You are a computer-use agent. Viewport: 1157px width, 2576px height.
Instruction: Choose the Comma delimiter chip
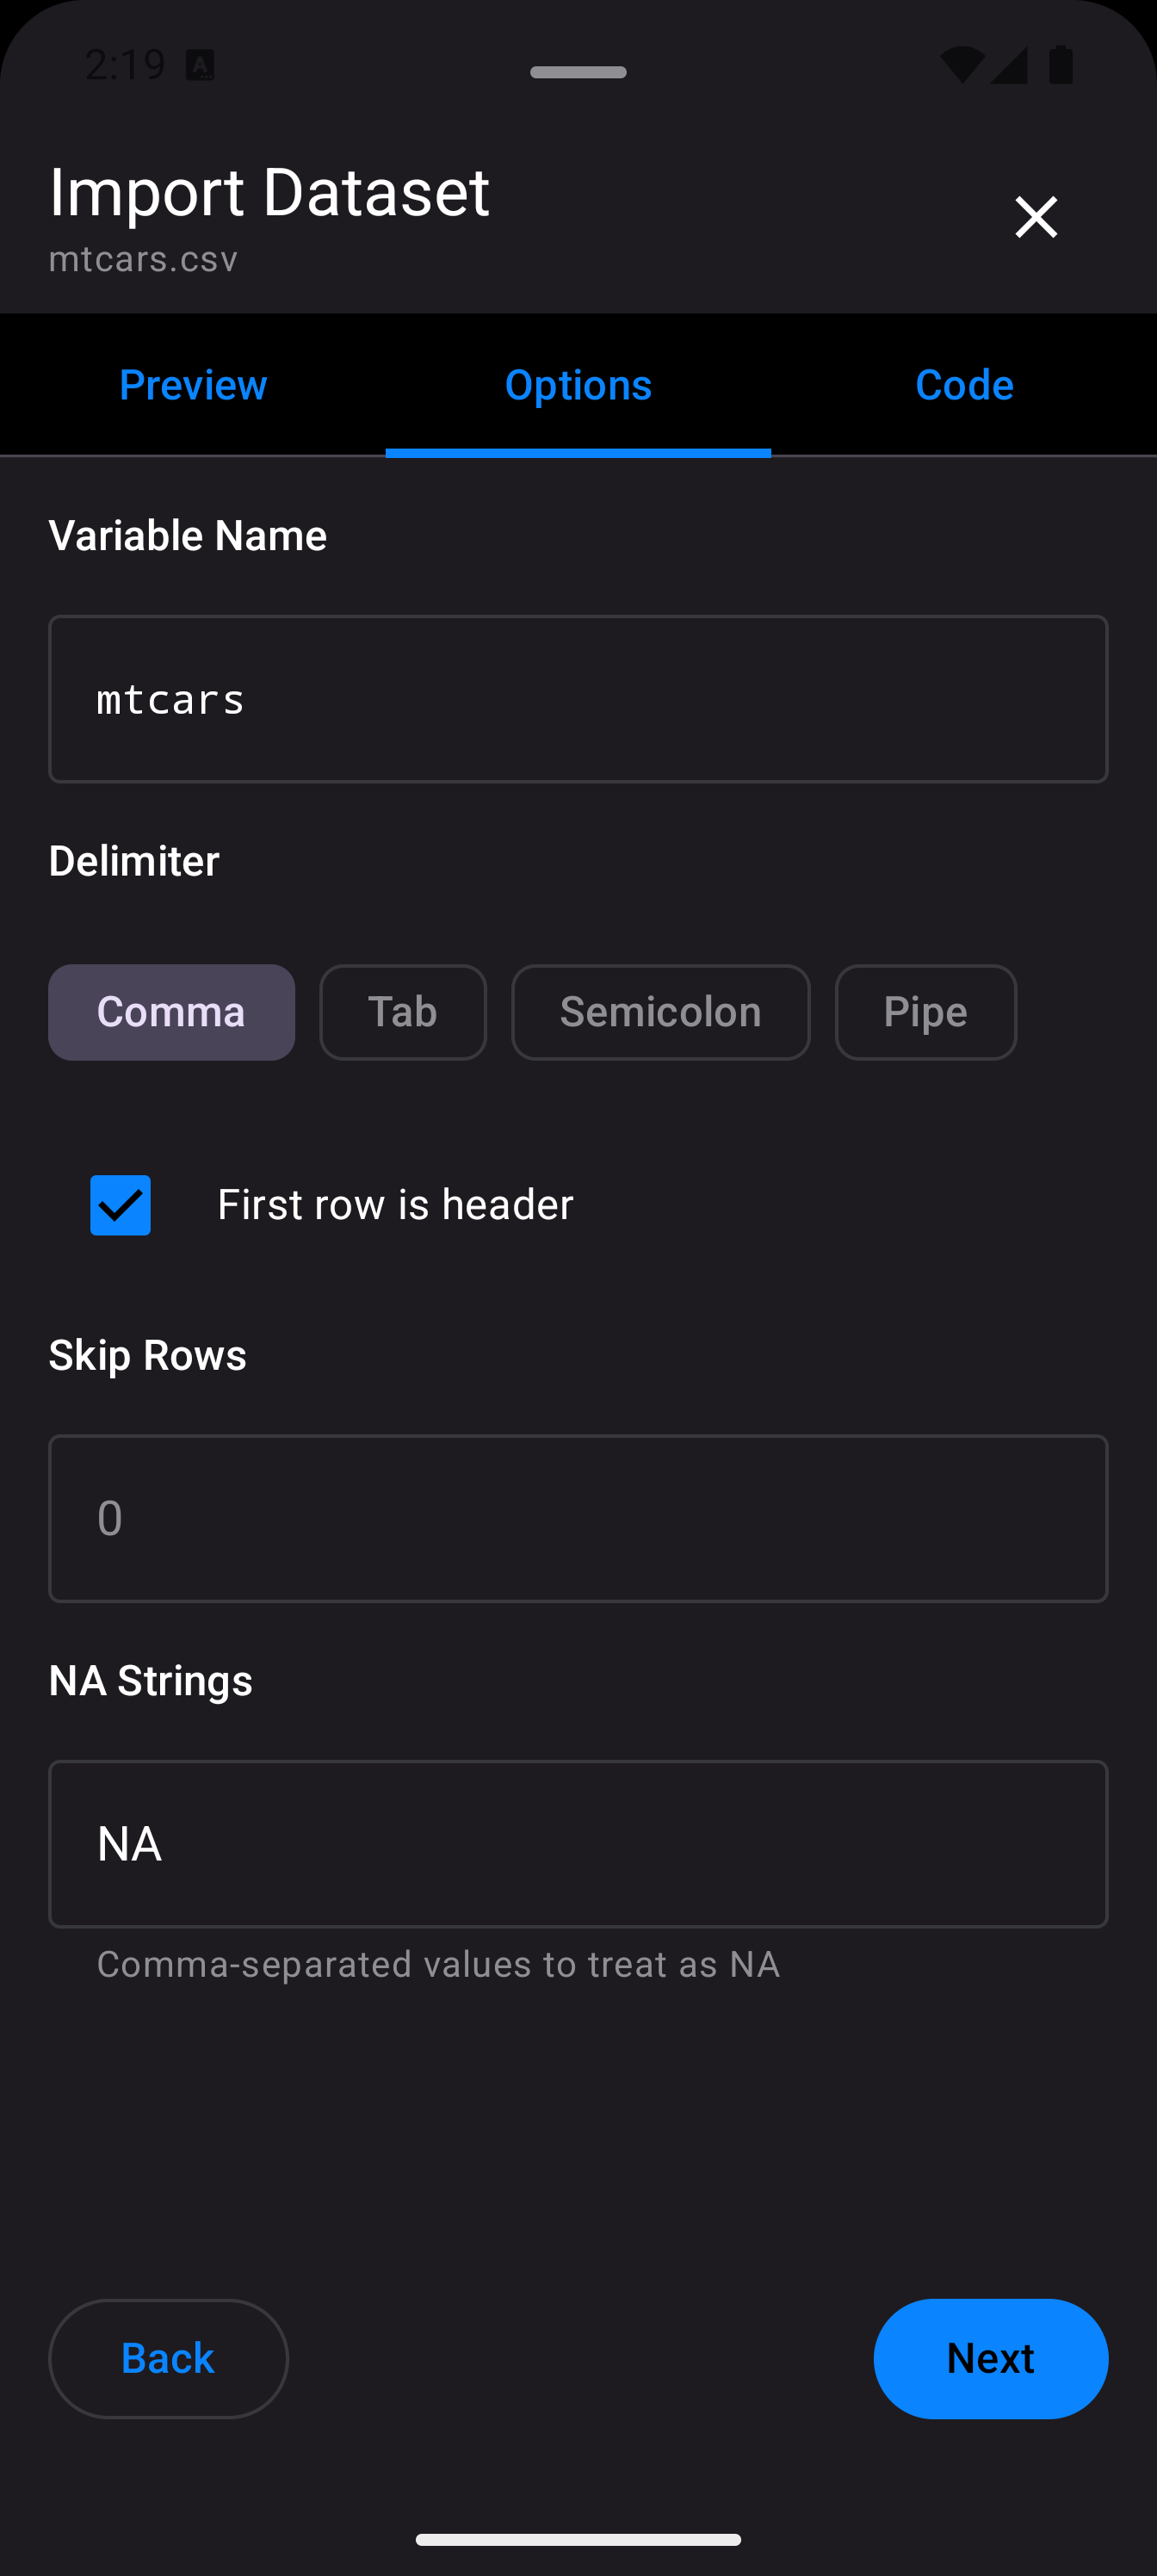171,1012
